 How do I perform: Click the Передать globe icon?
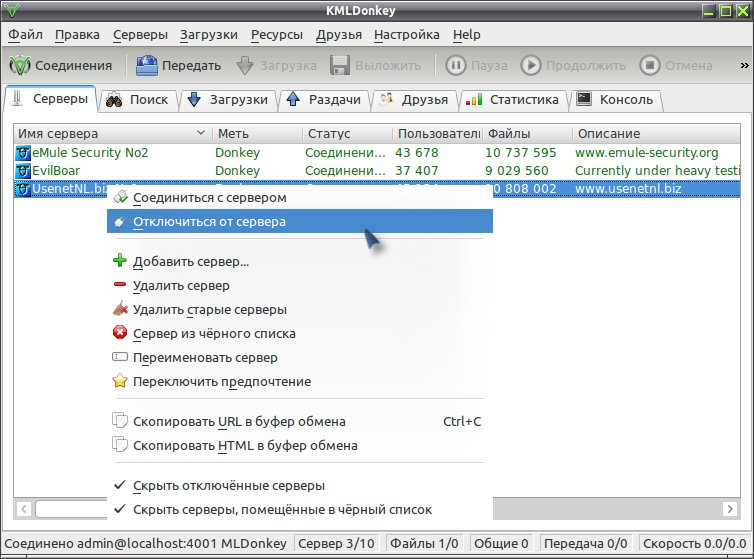click(147, 65)
